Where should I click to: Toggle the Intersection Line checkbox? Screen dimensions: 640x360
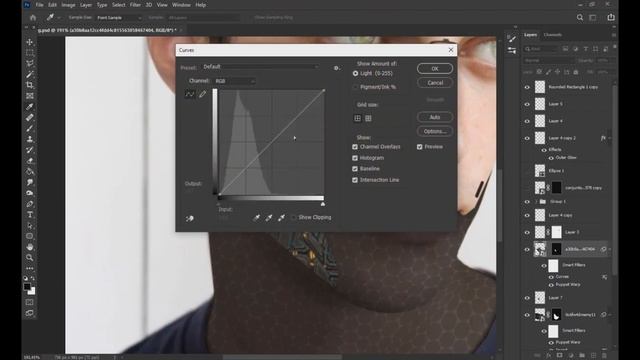coord(355,180)
